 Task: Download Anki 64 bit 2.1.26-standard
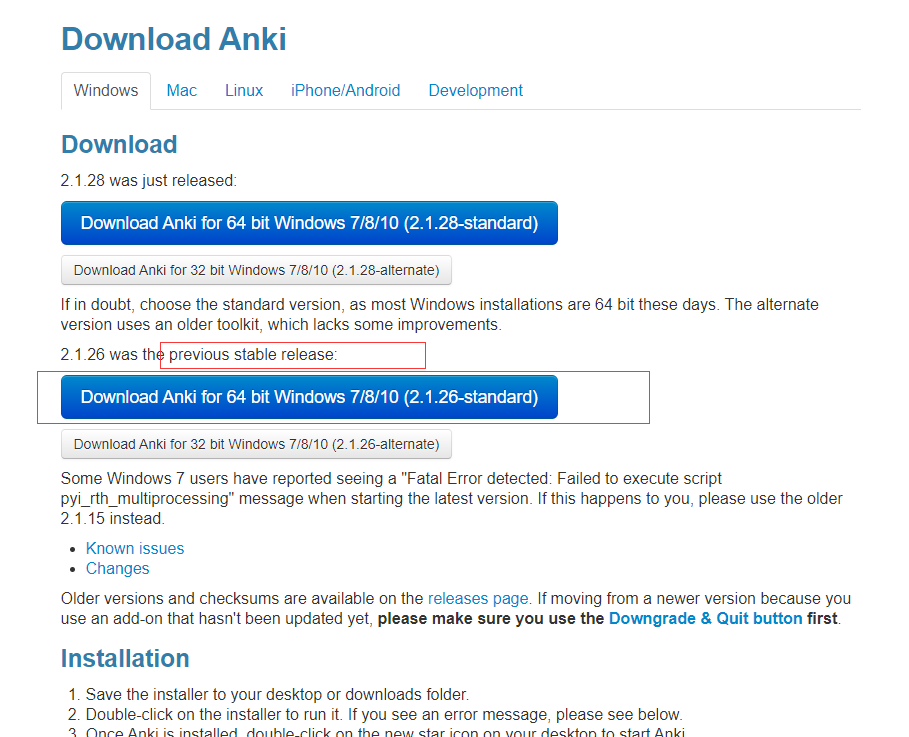click(309, 397)
